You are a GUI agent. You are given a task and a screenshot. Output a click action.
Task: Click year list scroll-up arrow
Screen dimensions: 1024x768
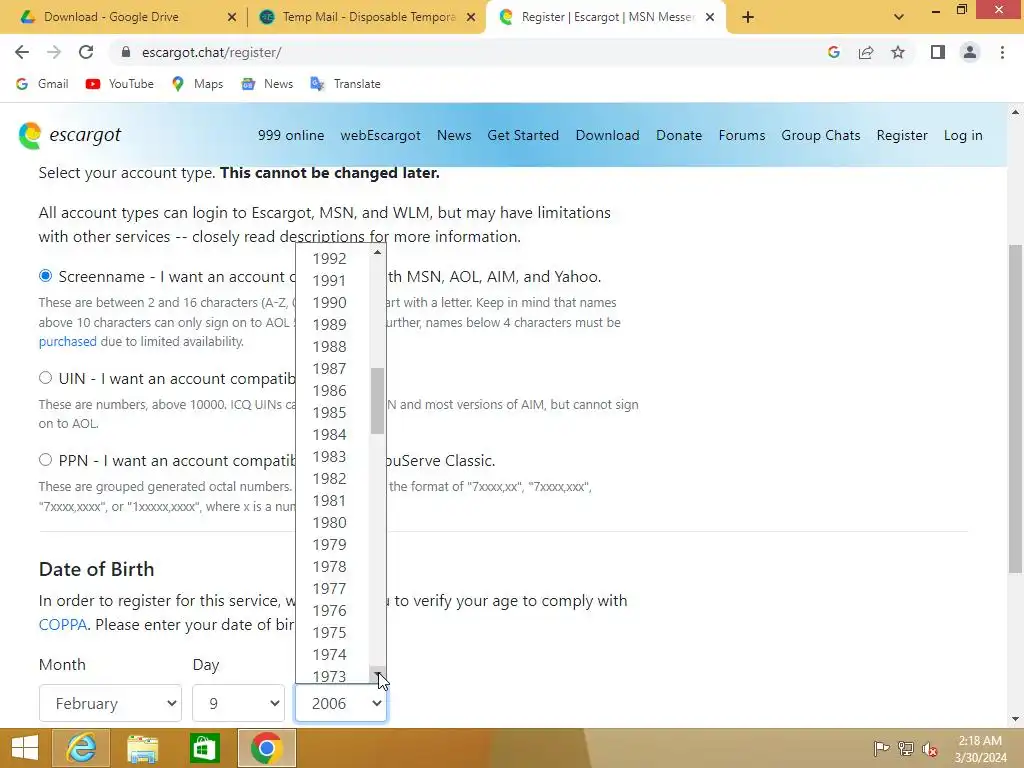pyautogui.click(x=377, y=252)
